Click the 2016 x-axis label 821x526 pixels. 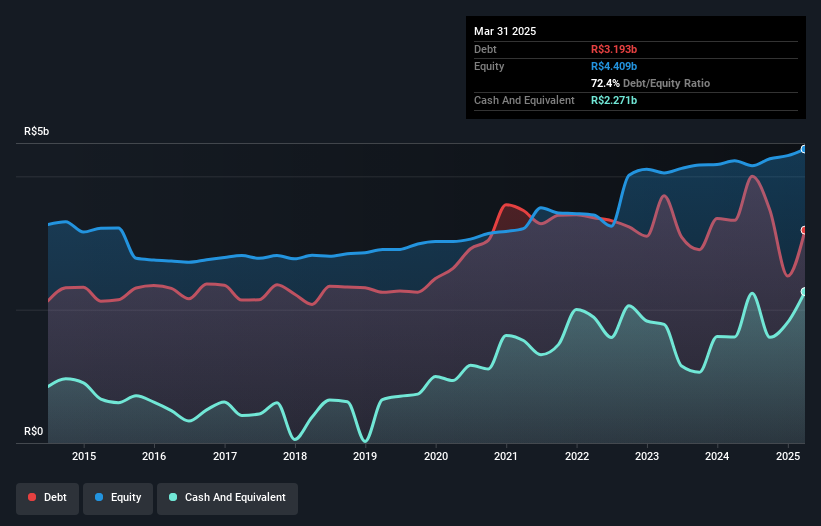(154, 456)
